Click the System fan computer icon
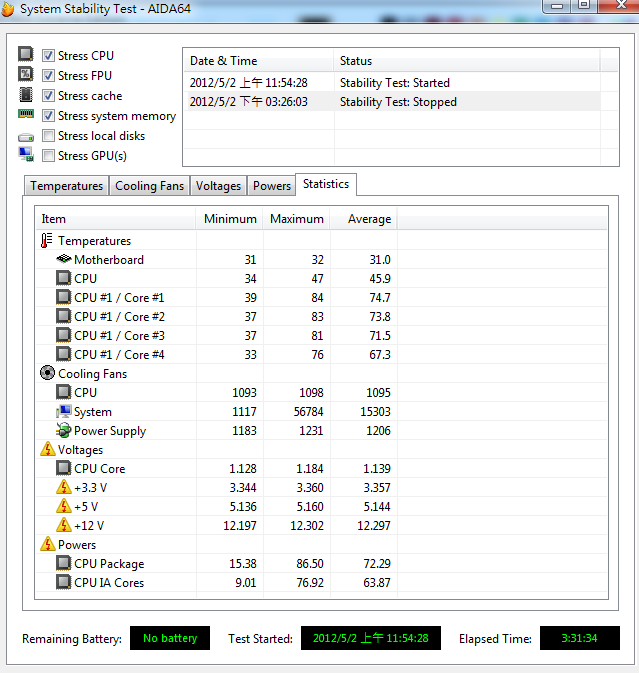 point(64,411)
